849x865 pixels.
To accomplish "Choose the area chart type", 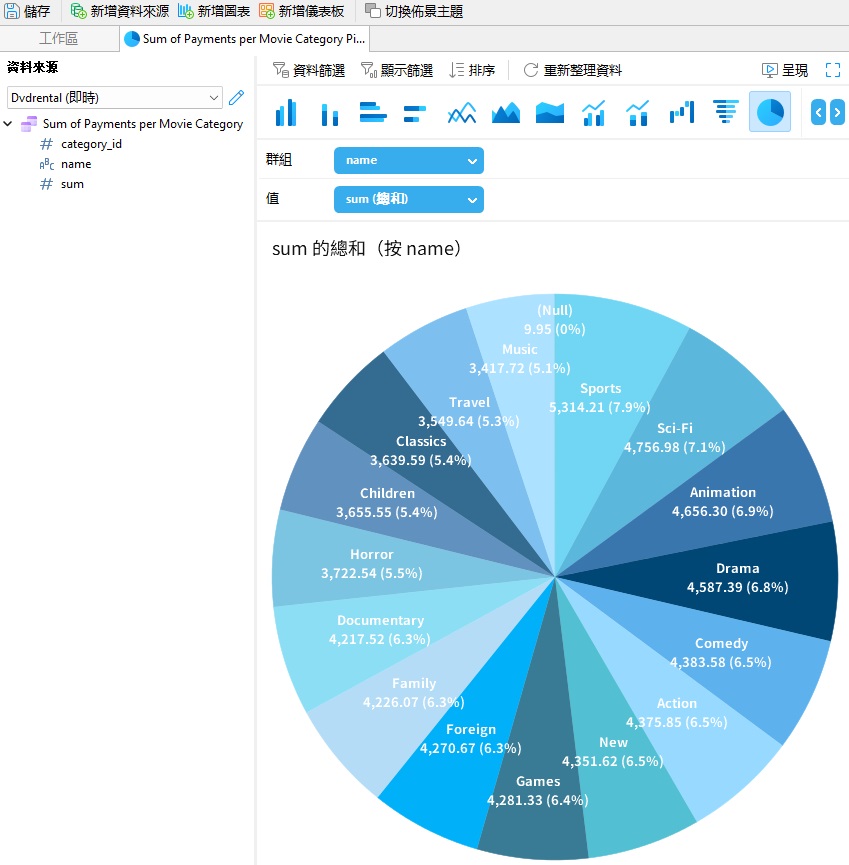I will click(x=505, y=111).
